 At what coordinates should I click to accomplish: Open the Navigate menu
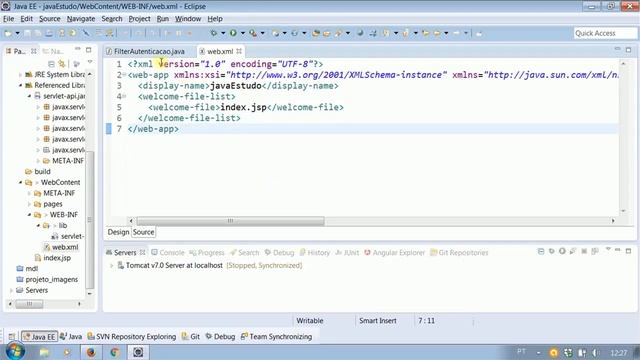(81, 19)
